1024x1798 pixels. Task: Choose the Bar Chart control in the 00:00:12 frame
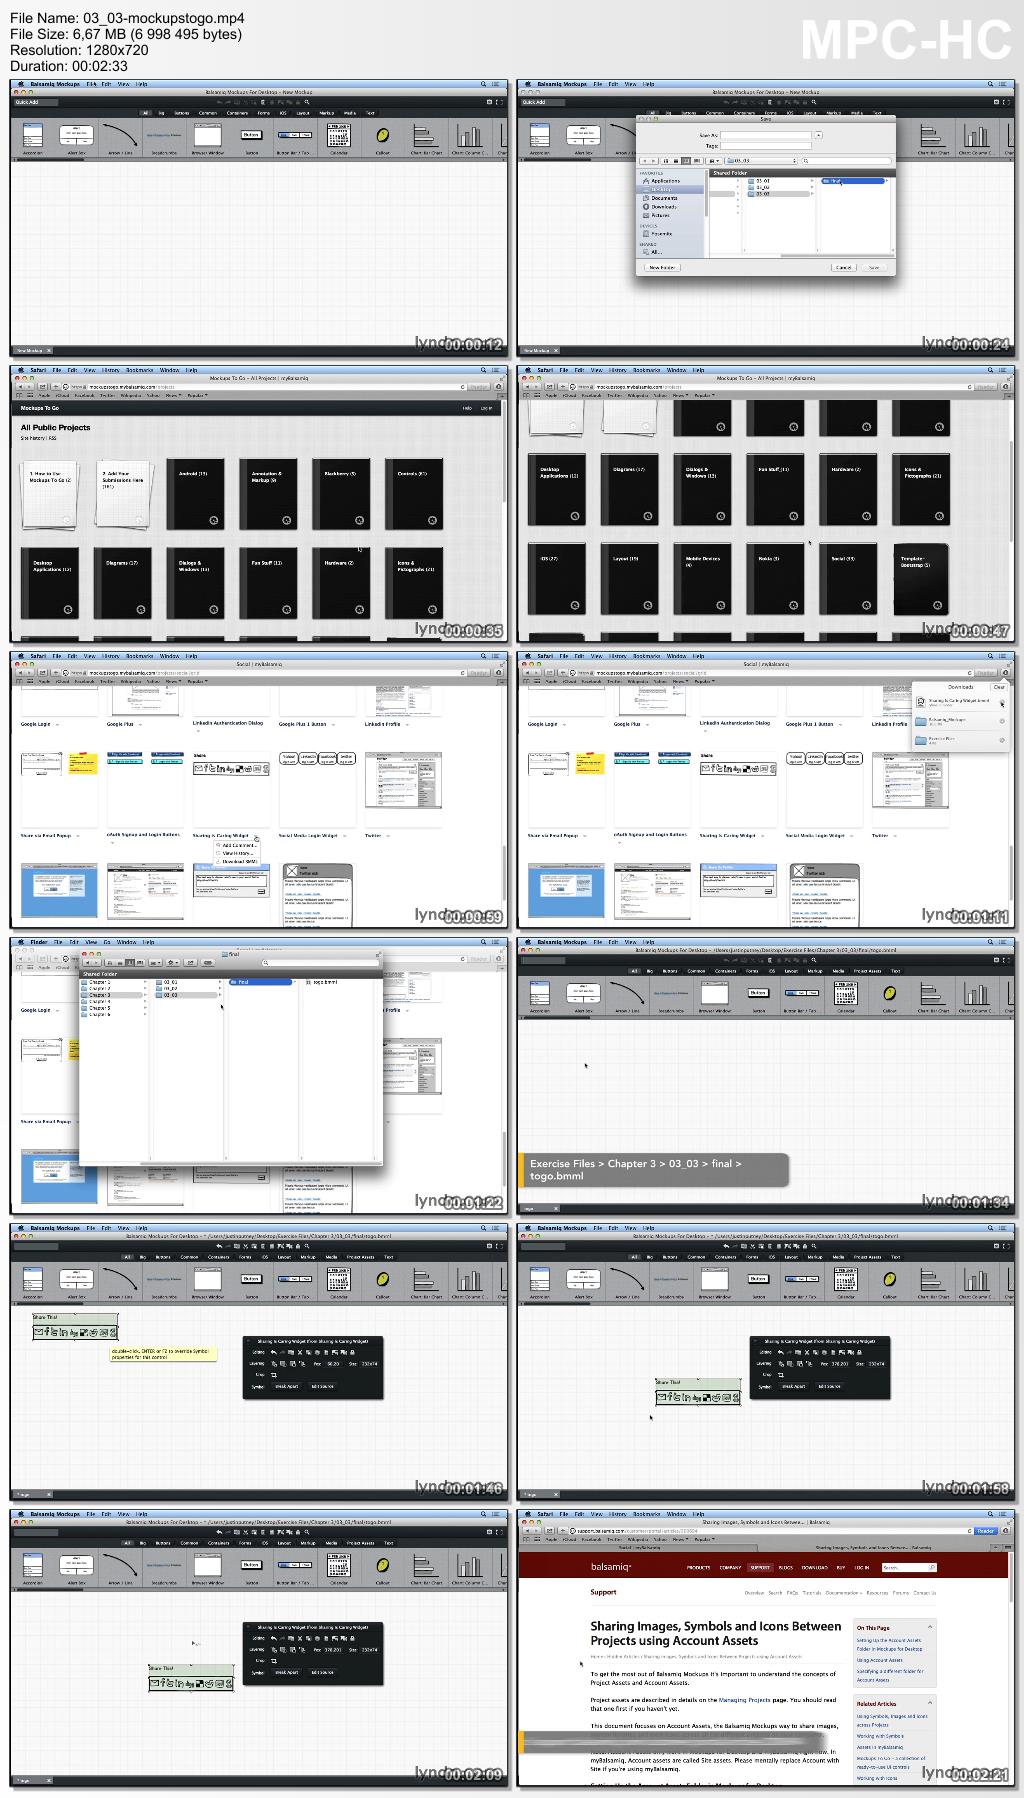425,137
